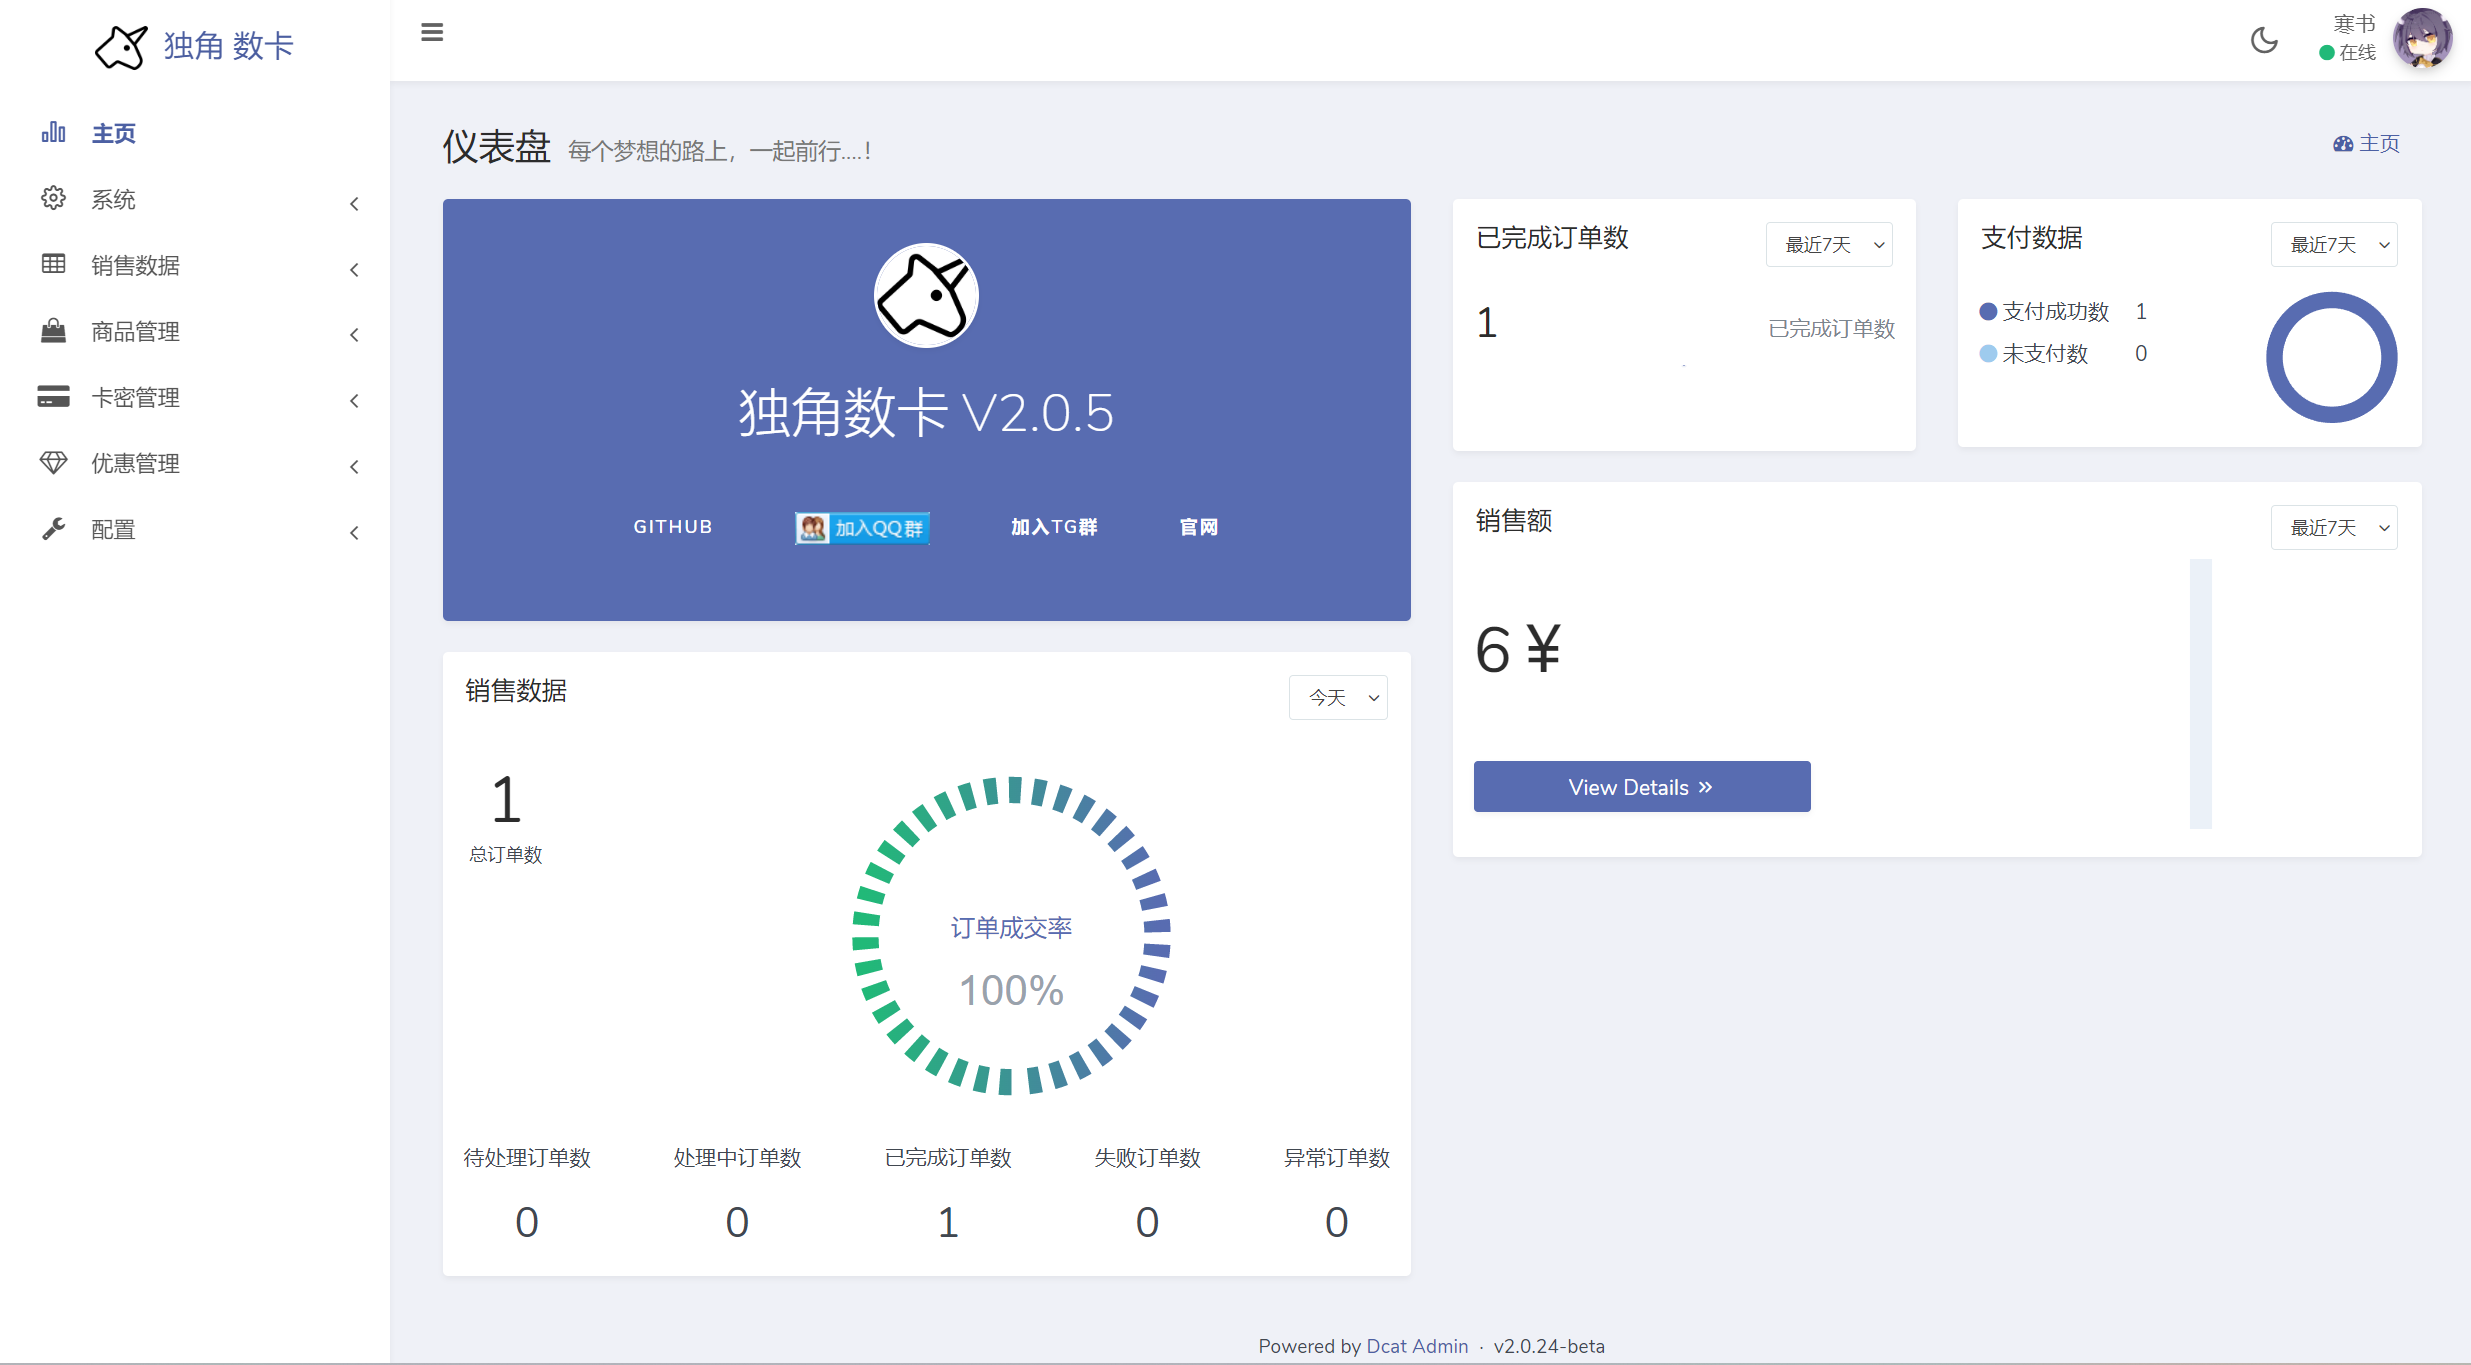This screenshot has height=1365, width=2471.
Task: Click the shopping bag icon for 商品管理
Action: click(x=53, y=331)
